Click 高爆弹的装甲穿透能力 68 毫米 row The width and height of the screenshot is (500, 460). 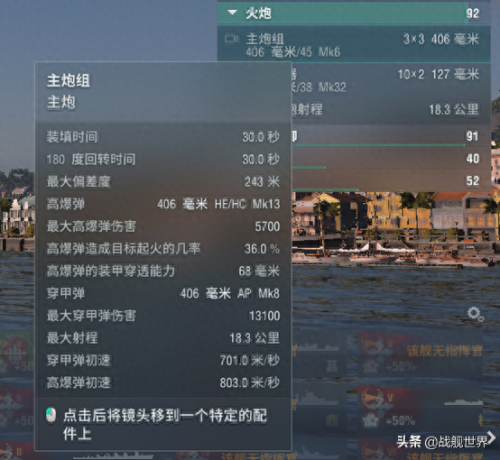tap(163, 271)
